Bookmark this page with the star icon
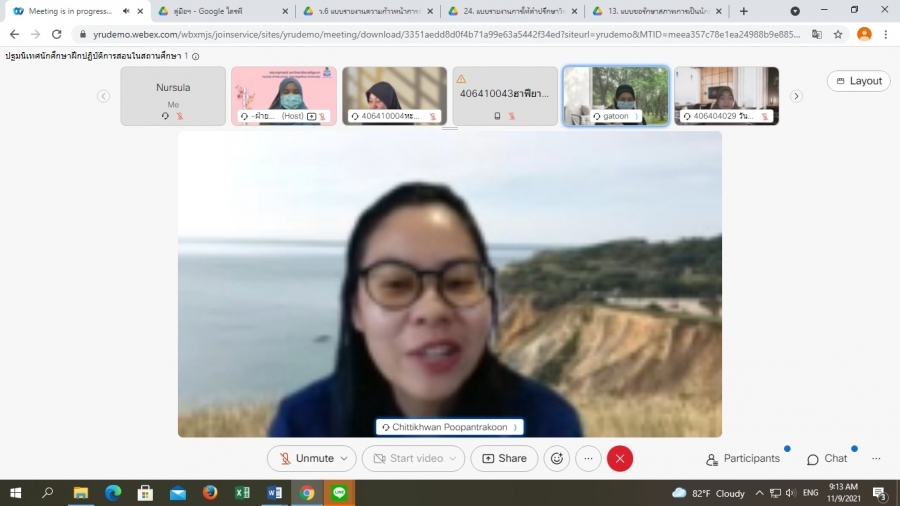 coord(838,33)
